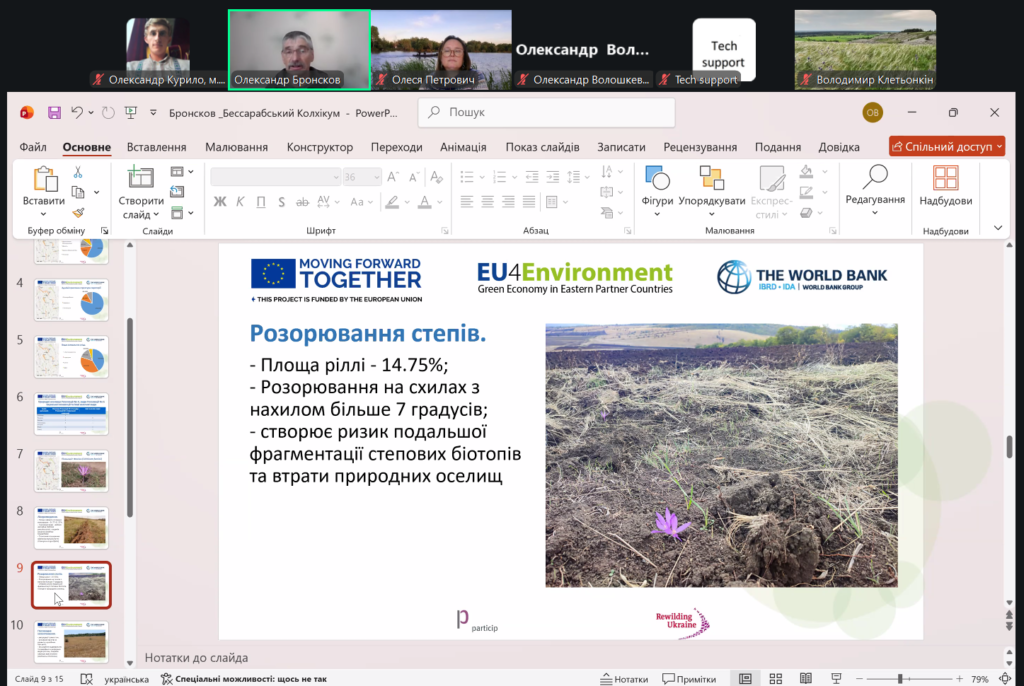Viewport: 1024px width, 686px height.
Task: Click the Cut scissors icon
Action: [78, 173]
